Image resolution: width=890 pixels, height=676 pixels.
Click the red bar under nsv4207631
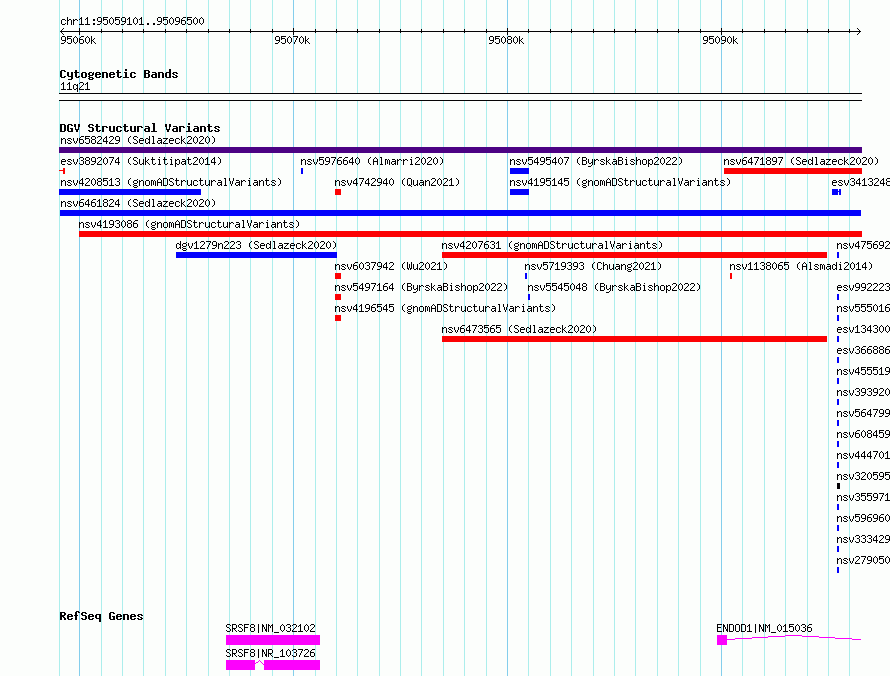pyautogui.click(x=635, y=255)
